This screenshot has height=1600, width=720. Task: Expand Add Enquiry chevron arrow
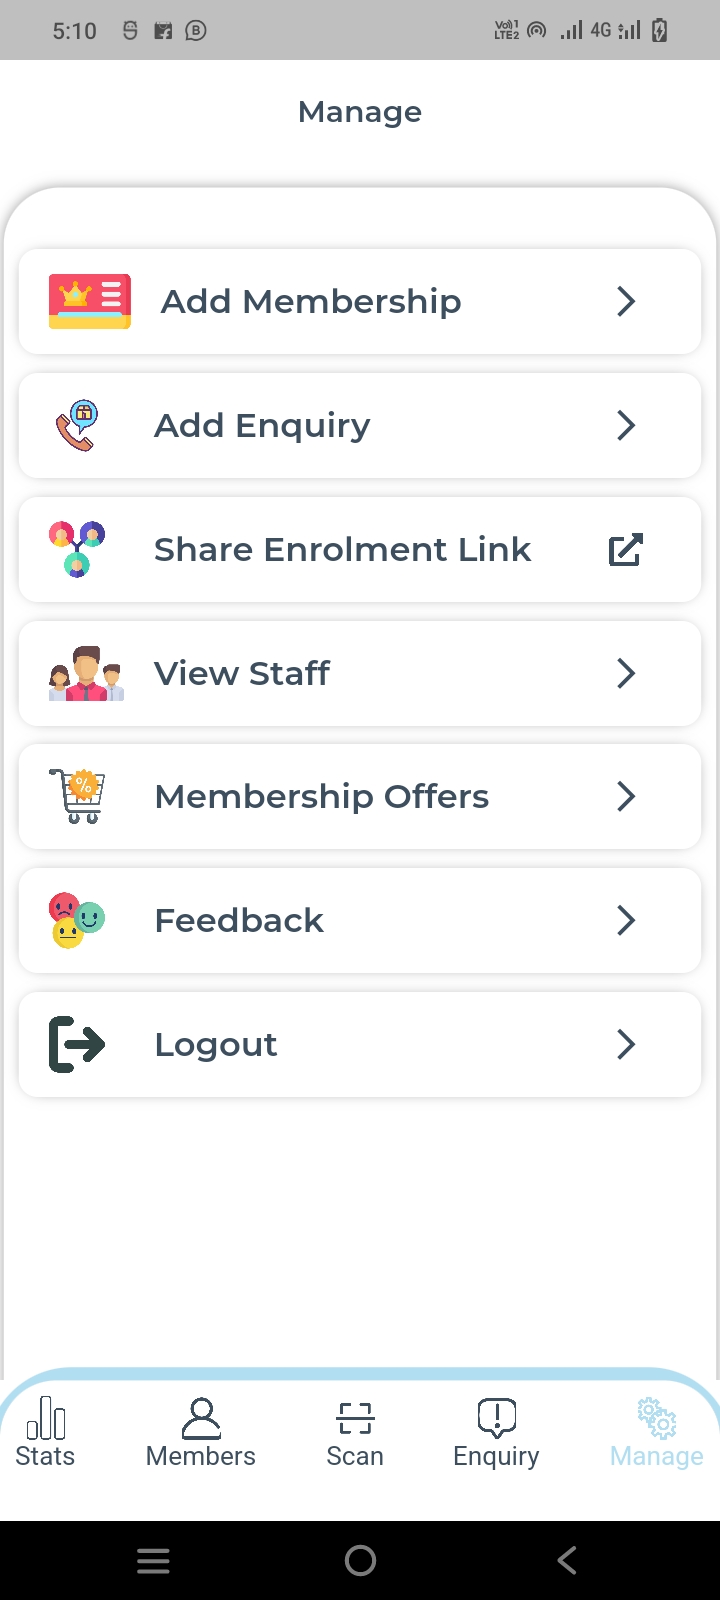pyautogui.click(x=626, y=426)
